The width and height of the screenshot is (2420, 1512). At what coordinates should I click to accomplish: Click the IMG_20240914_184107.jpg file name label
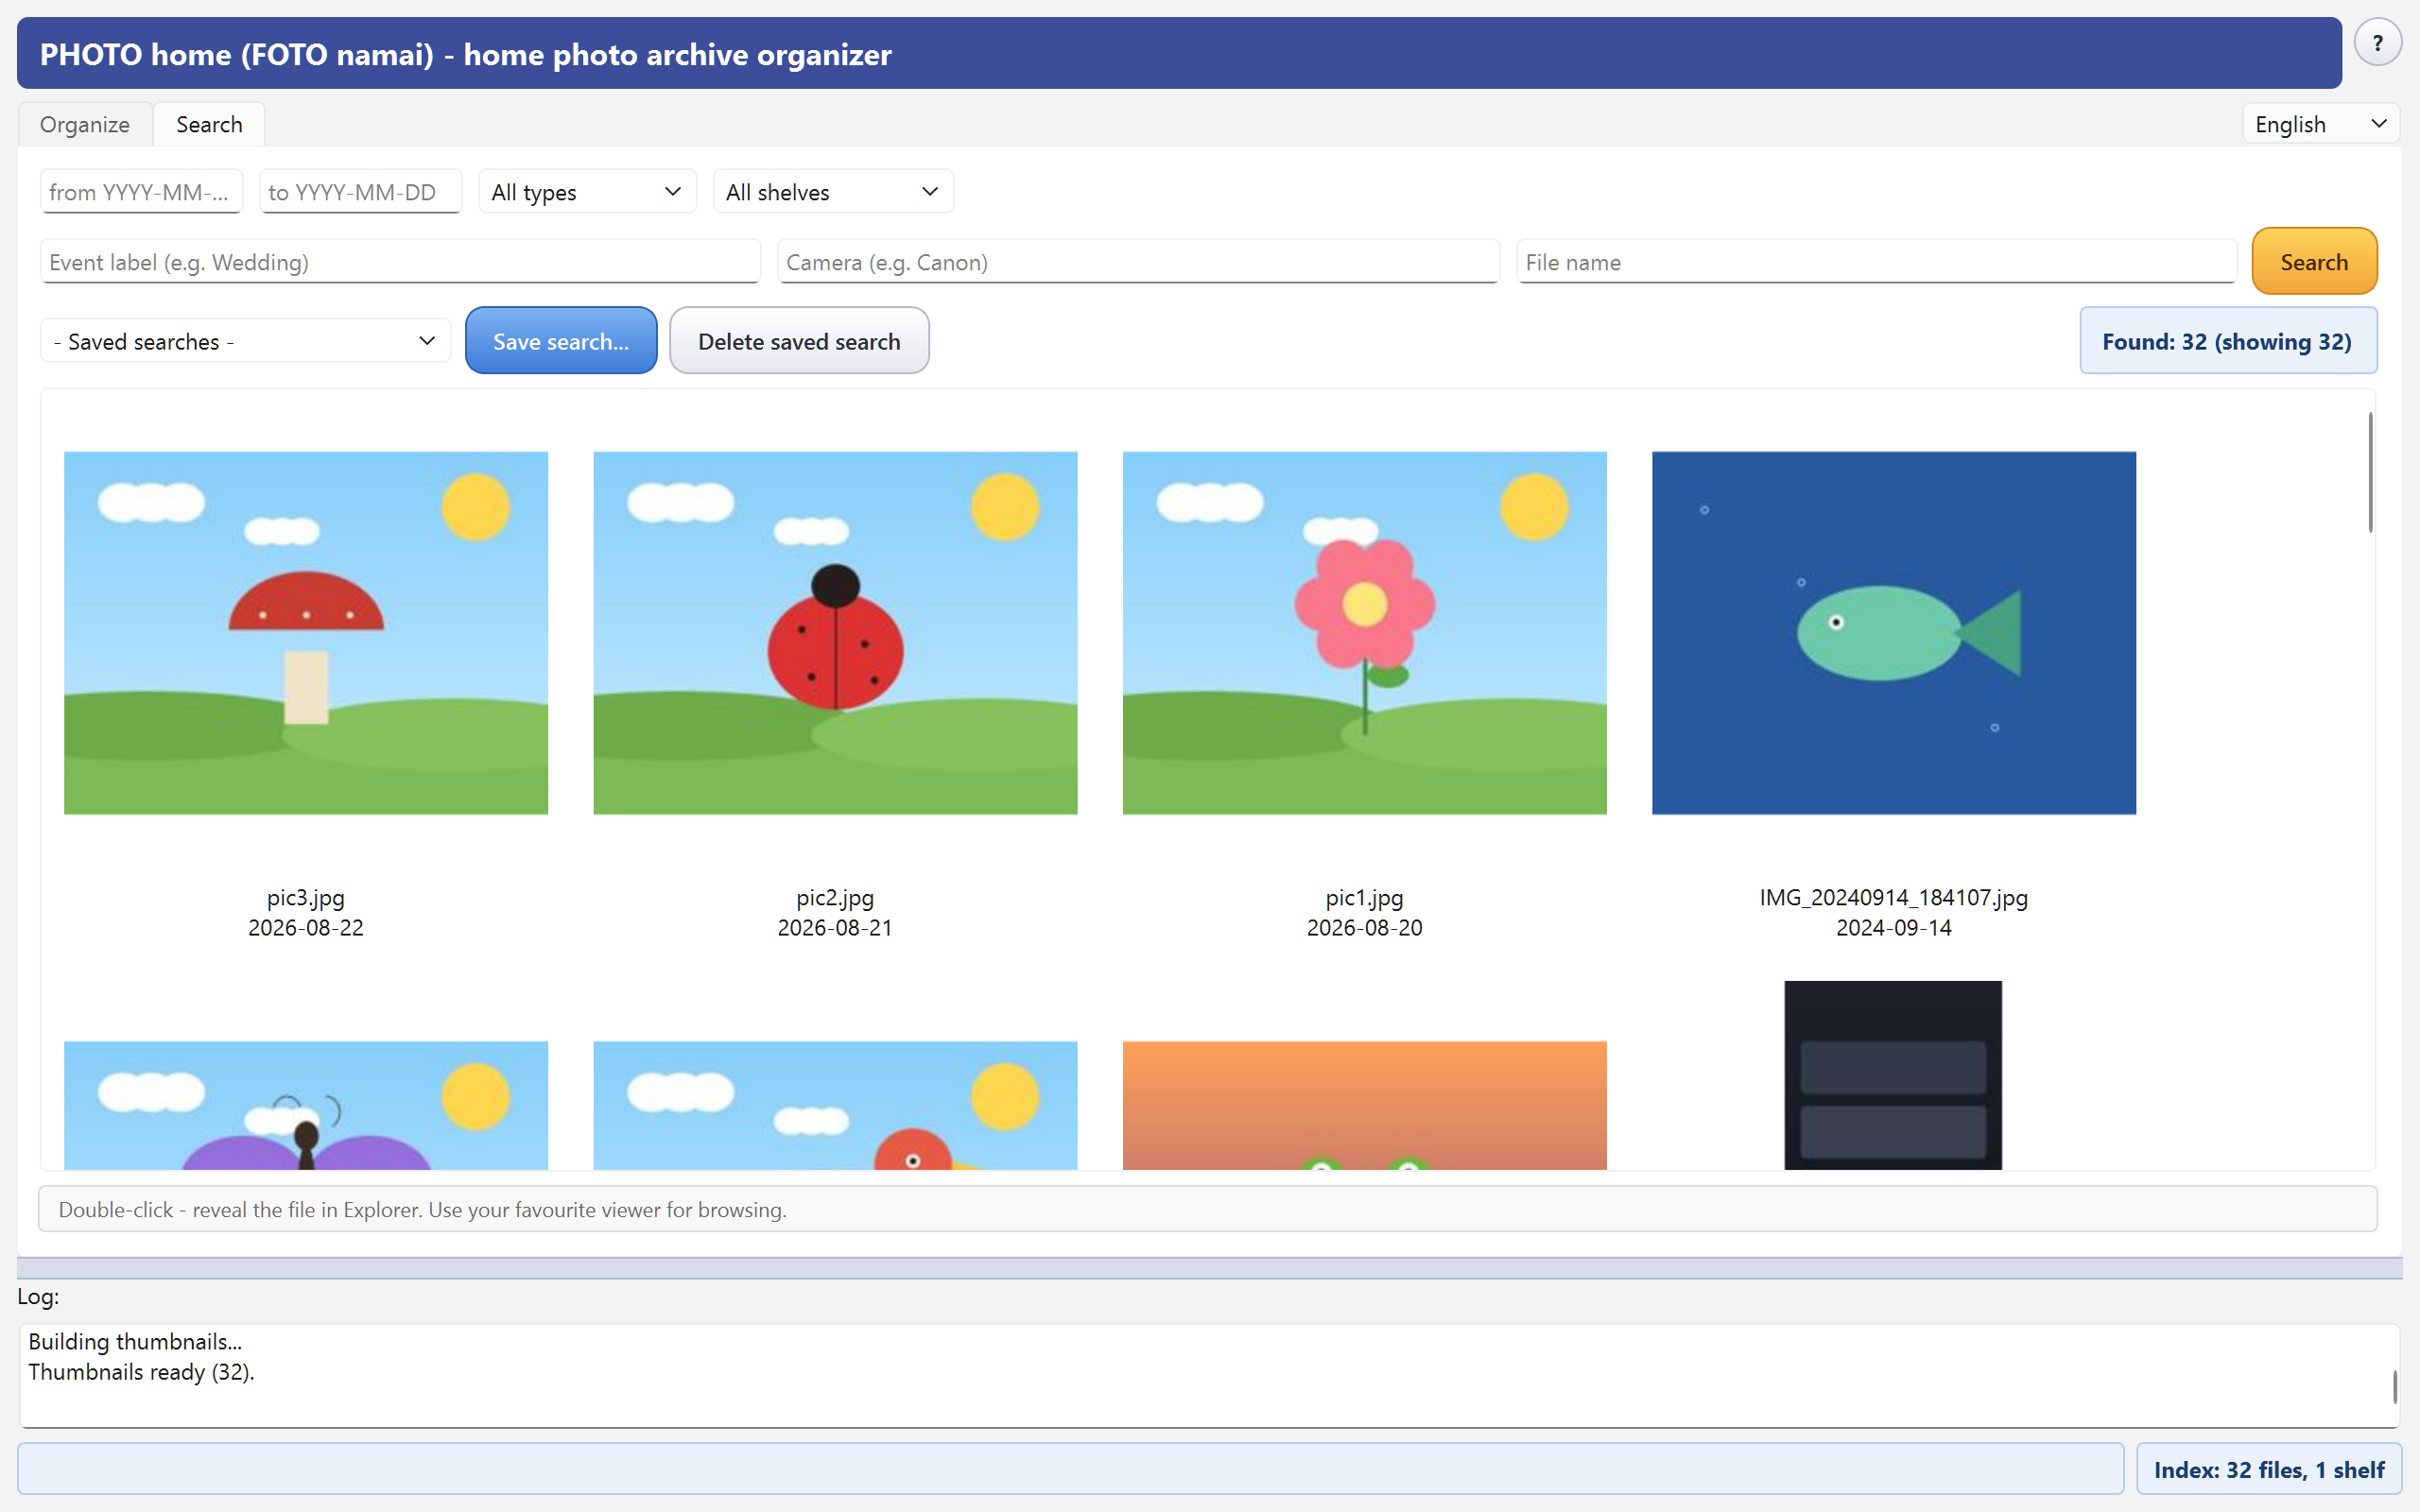(1893, 898)
